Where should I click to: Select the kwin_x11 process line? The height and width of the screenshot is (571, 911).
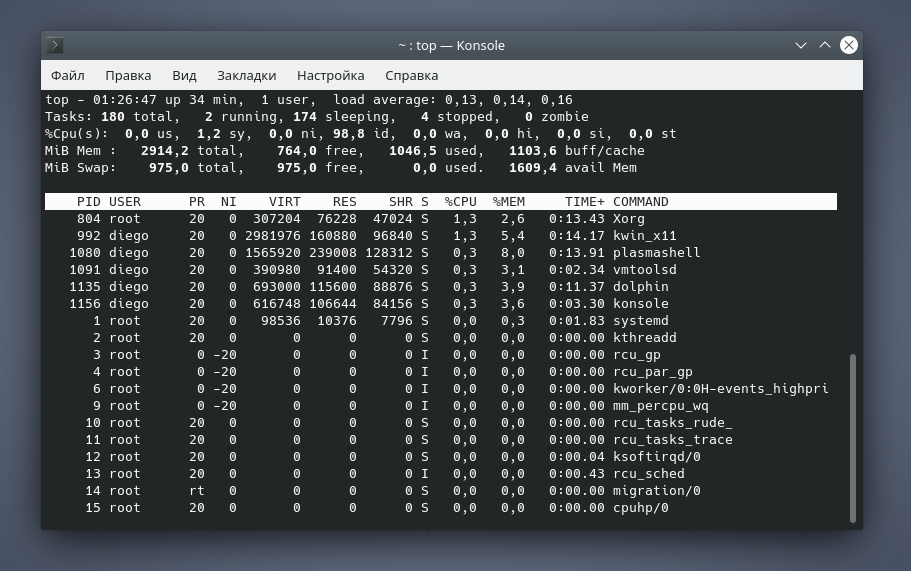point(440,236)
